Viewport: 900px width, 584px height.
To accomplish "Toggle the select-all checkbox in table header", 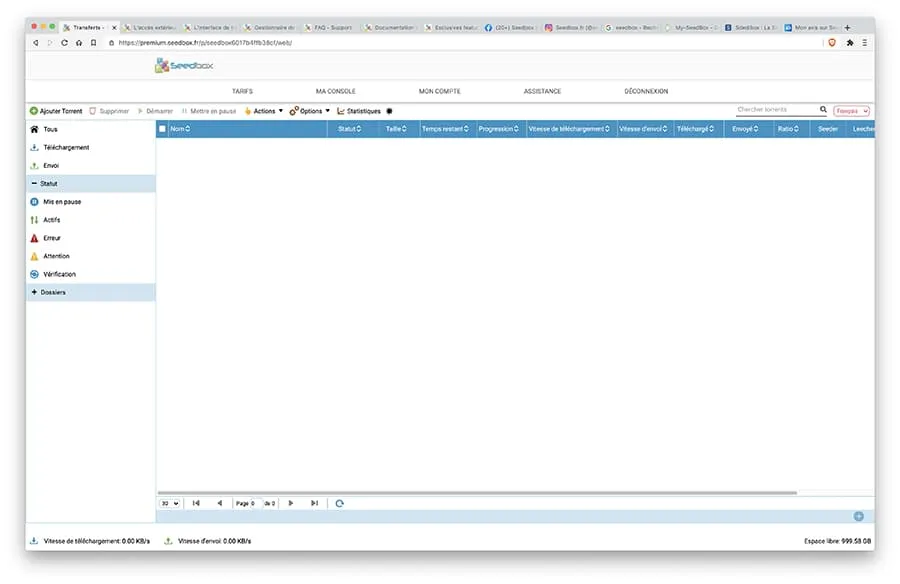I will pyautogui.click(x=162, y=129).
